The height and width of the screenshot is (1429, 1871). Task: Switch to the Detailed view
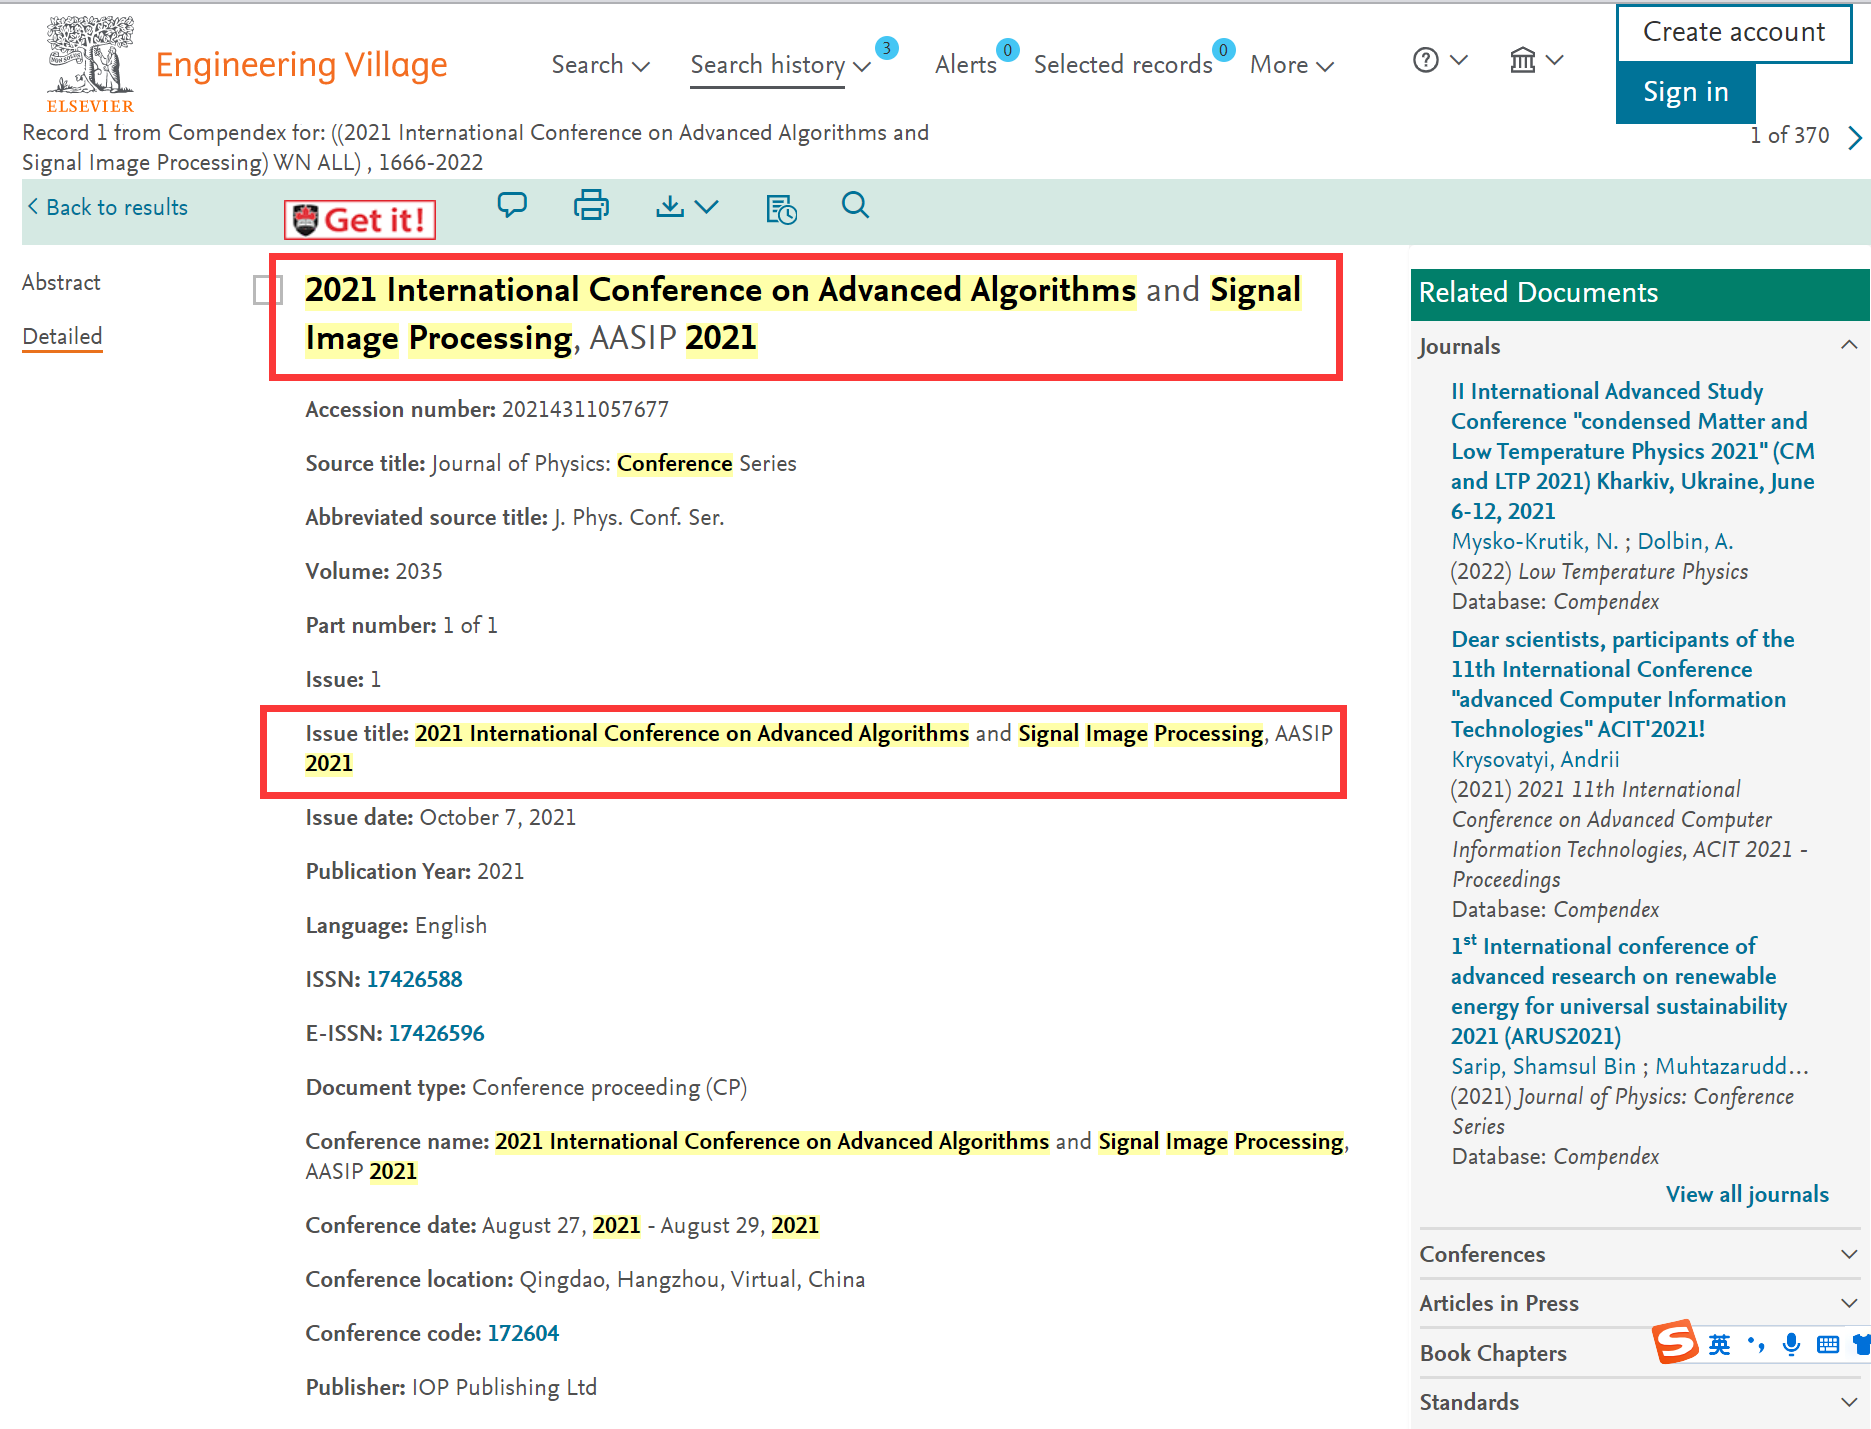click(x=62, y=337)
